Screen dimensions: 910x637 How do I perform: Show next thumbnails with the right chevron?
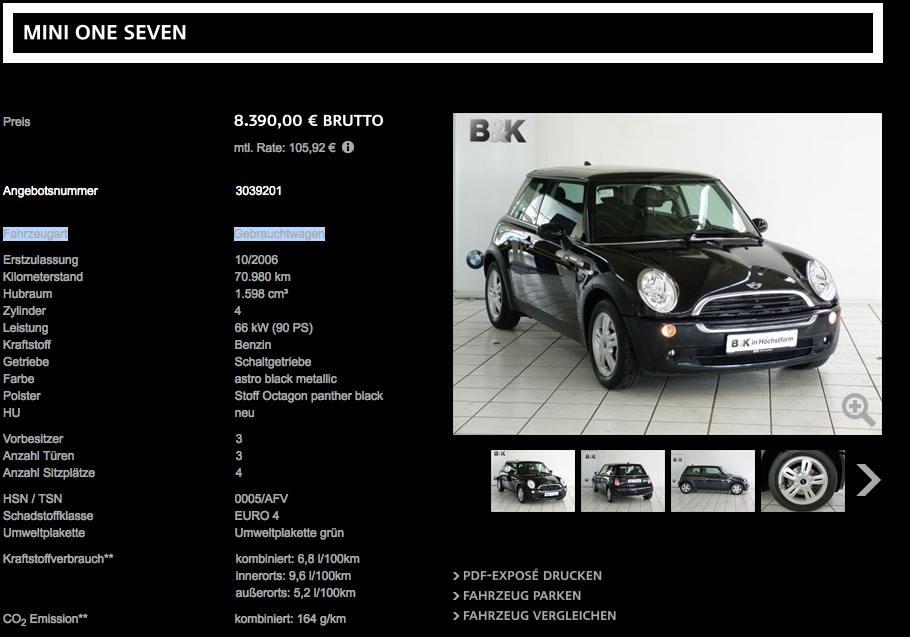coord(869,480)
